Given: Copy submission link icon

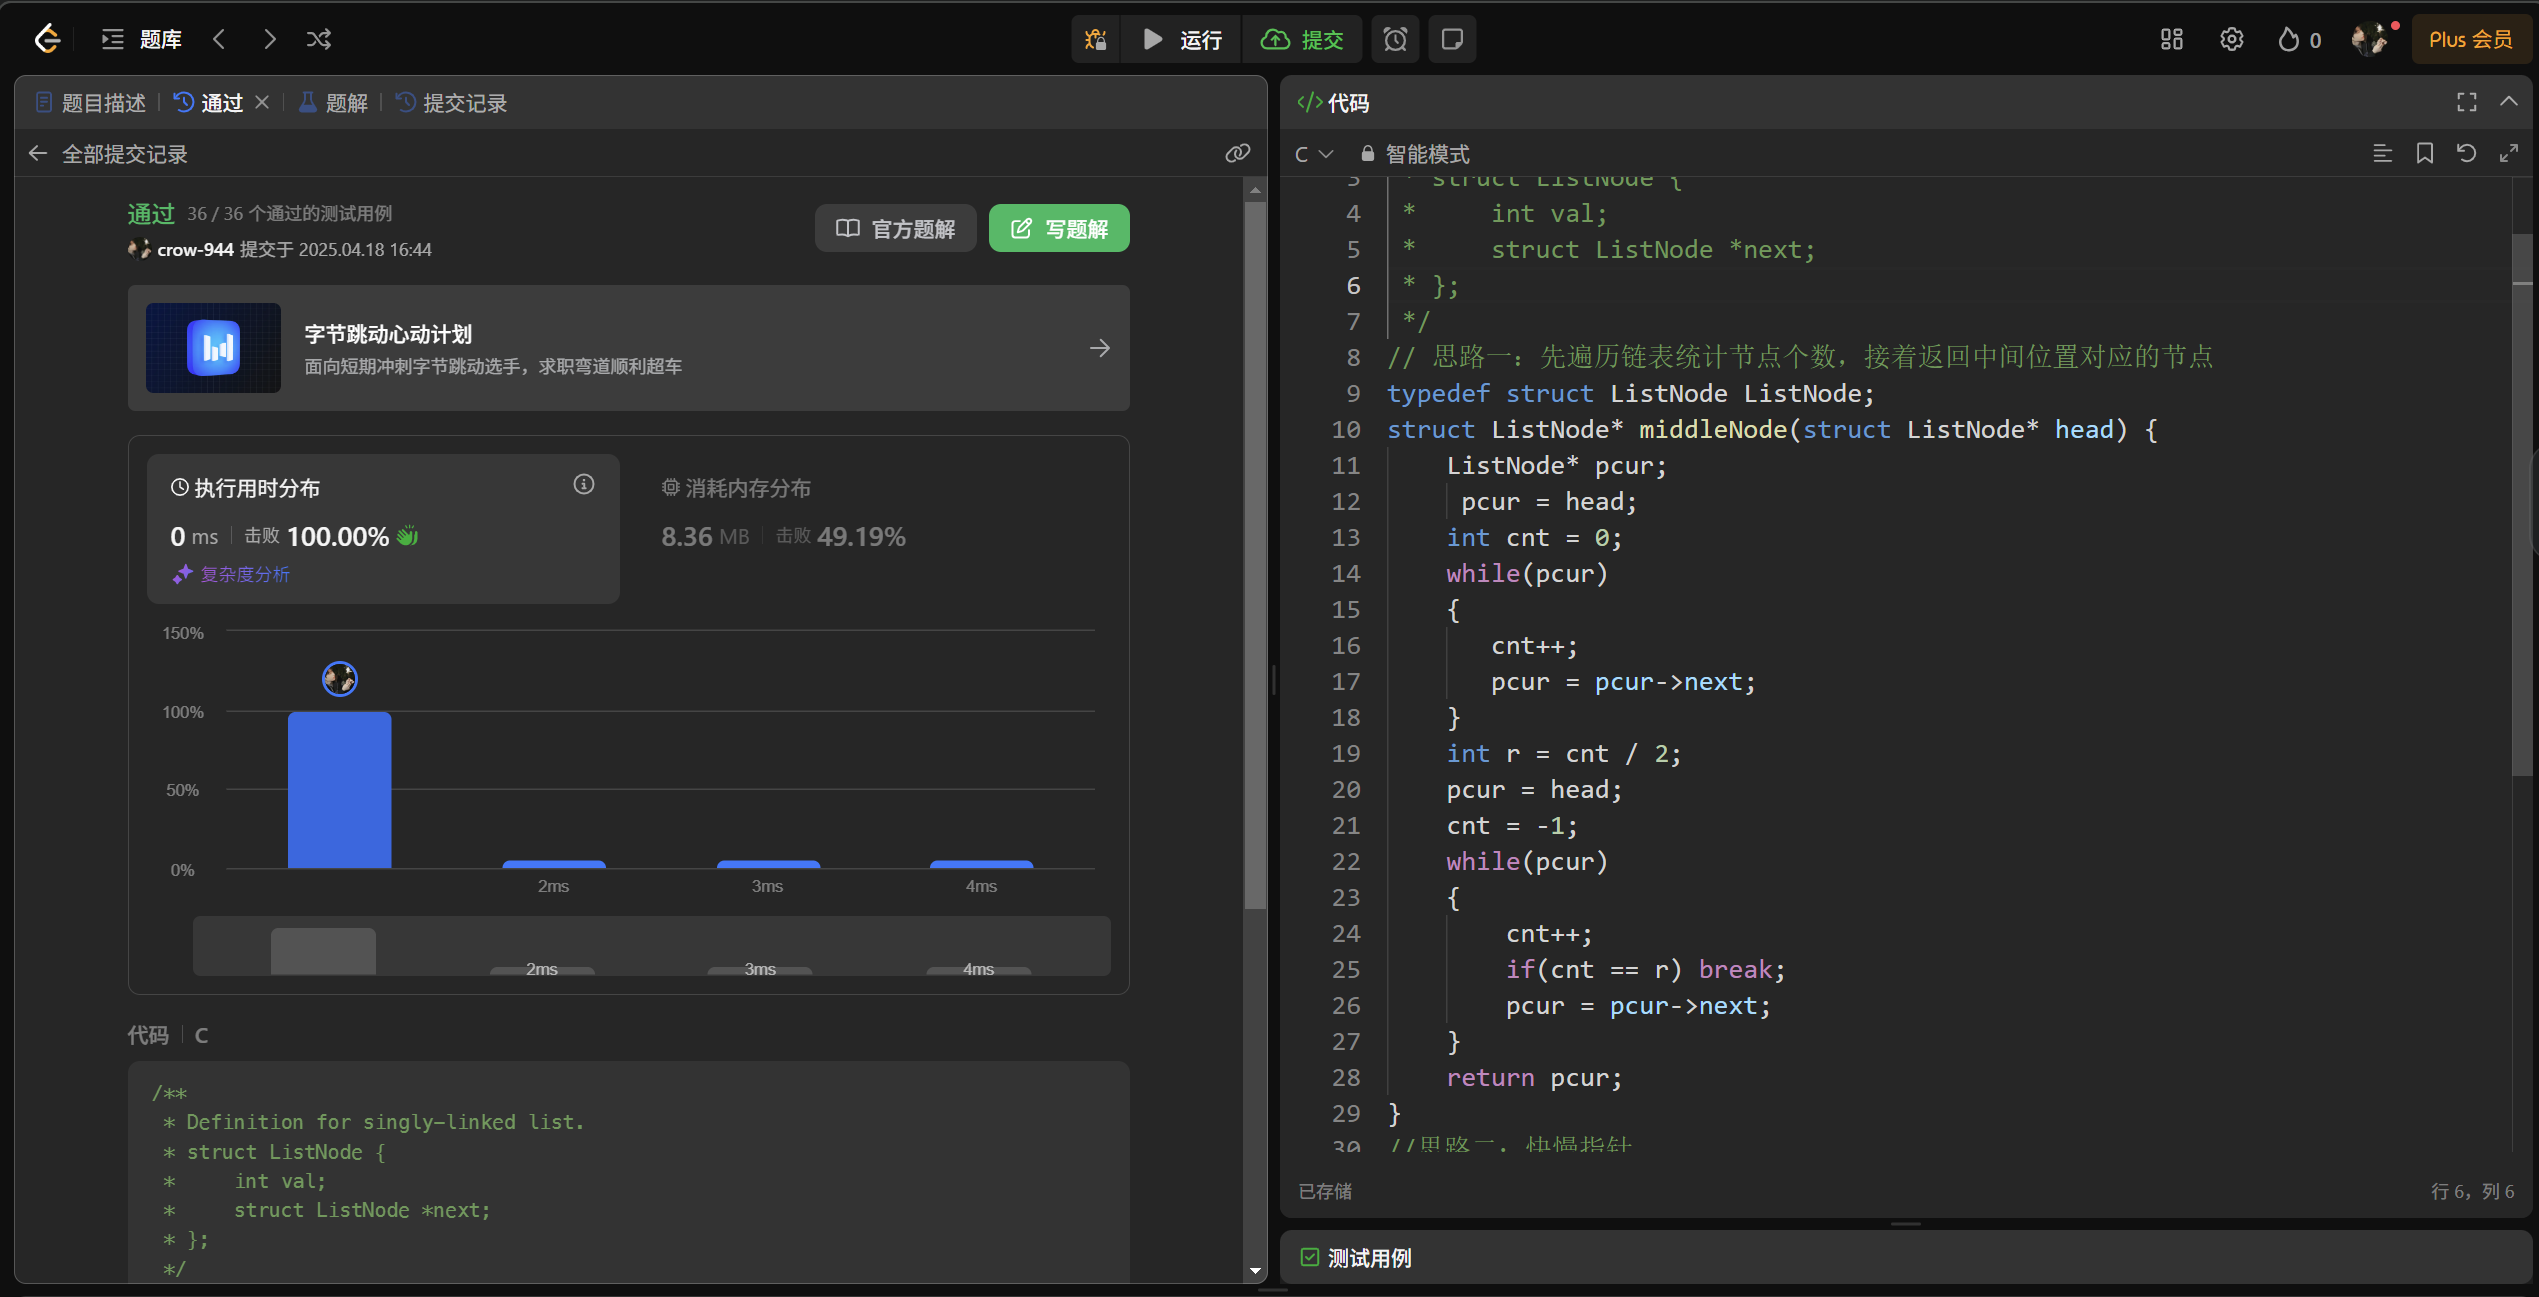Looking at the screenshot, I should 1237,153.
